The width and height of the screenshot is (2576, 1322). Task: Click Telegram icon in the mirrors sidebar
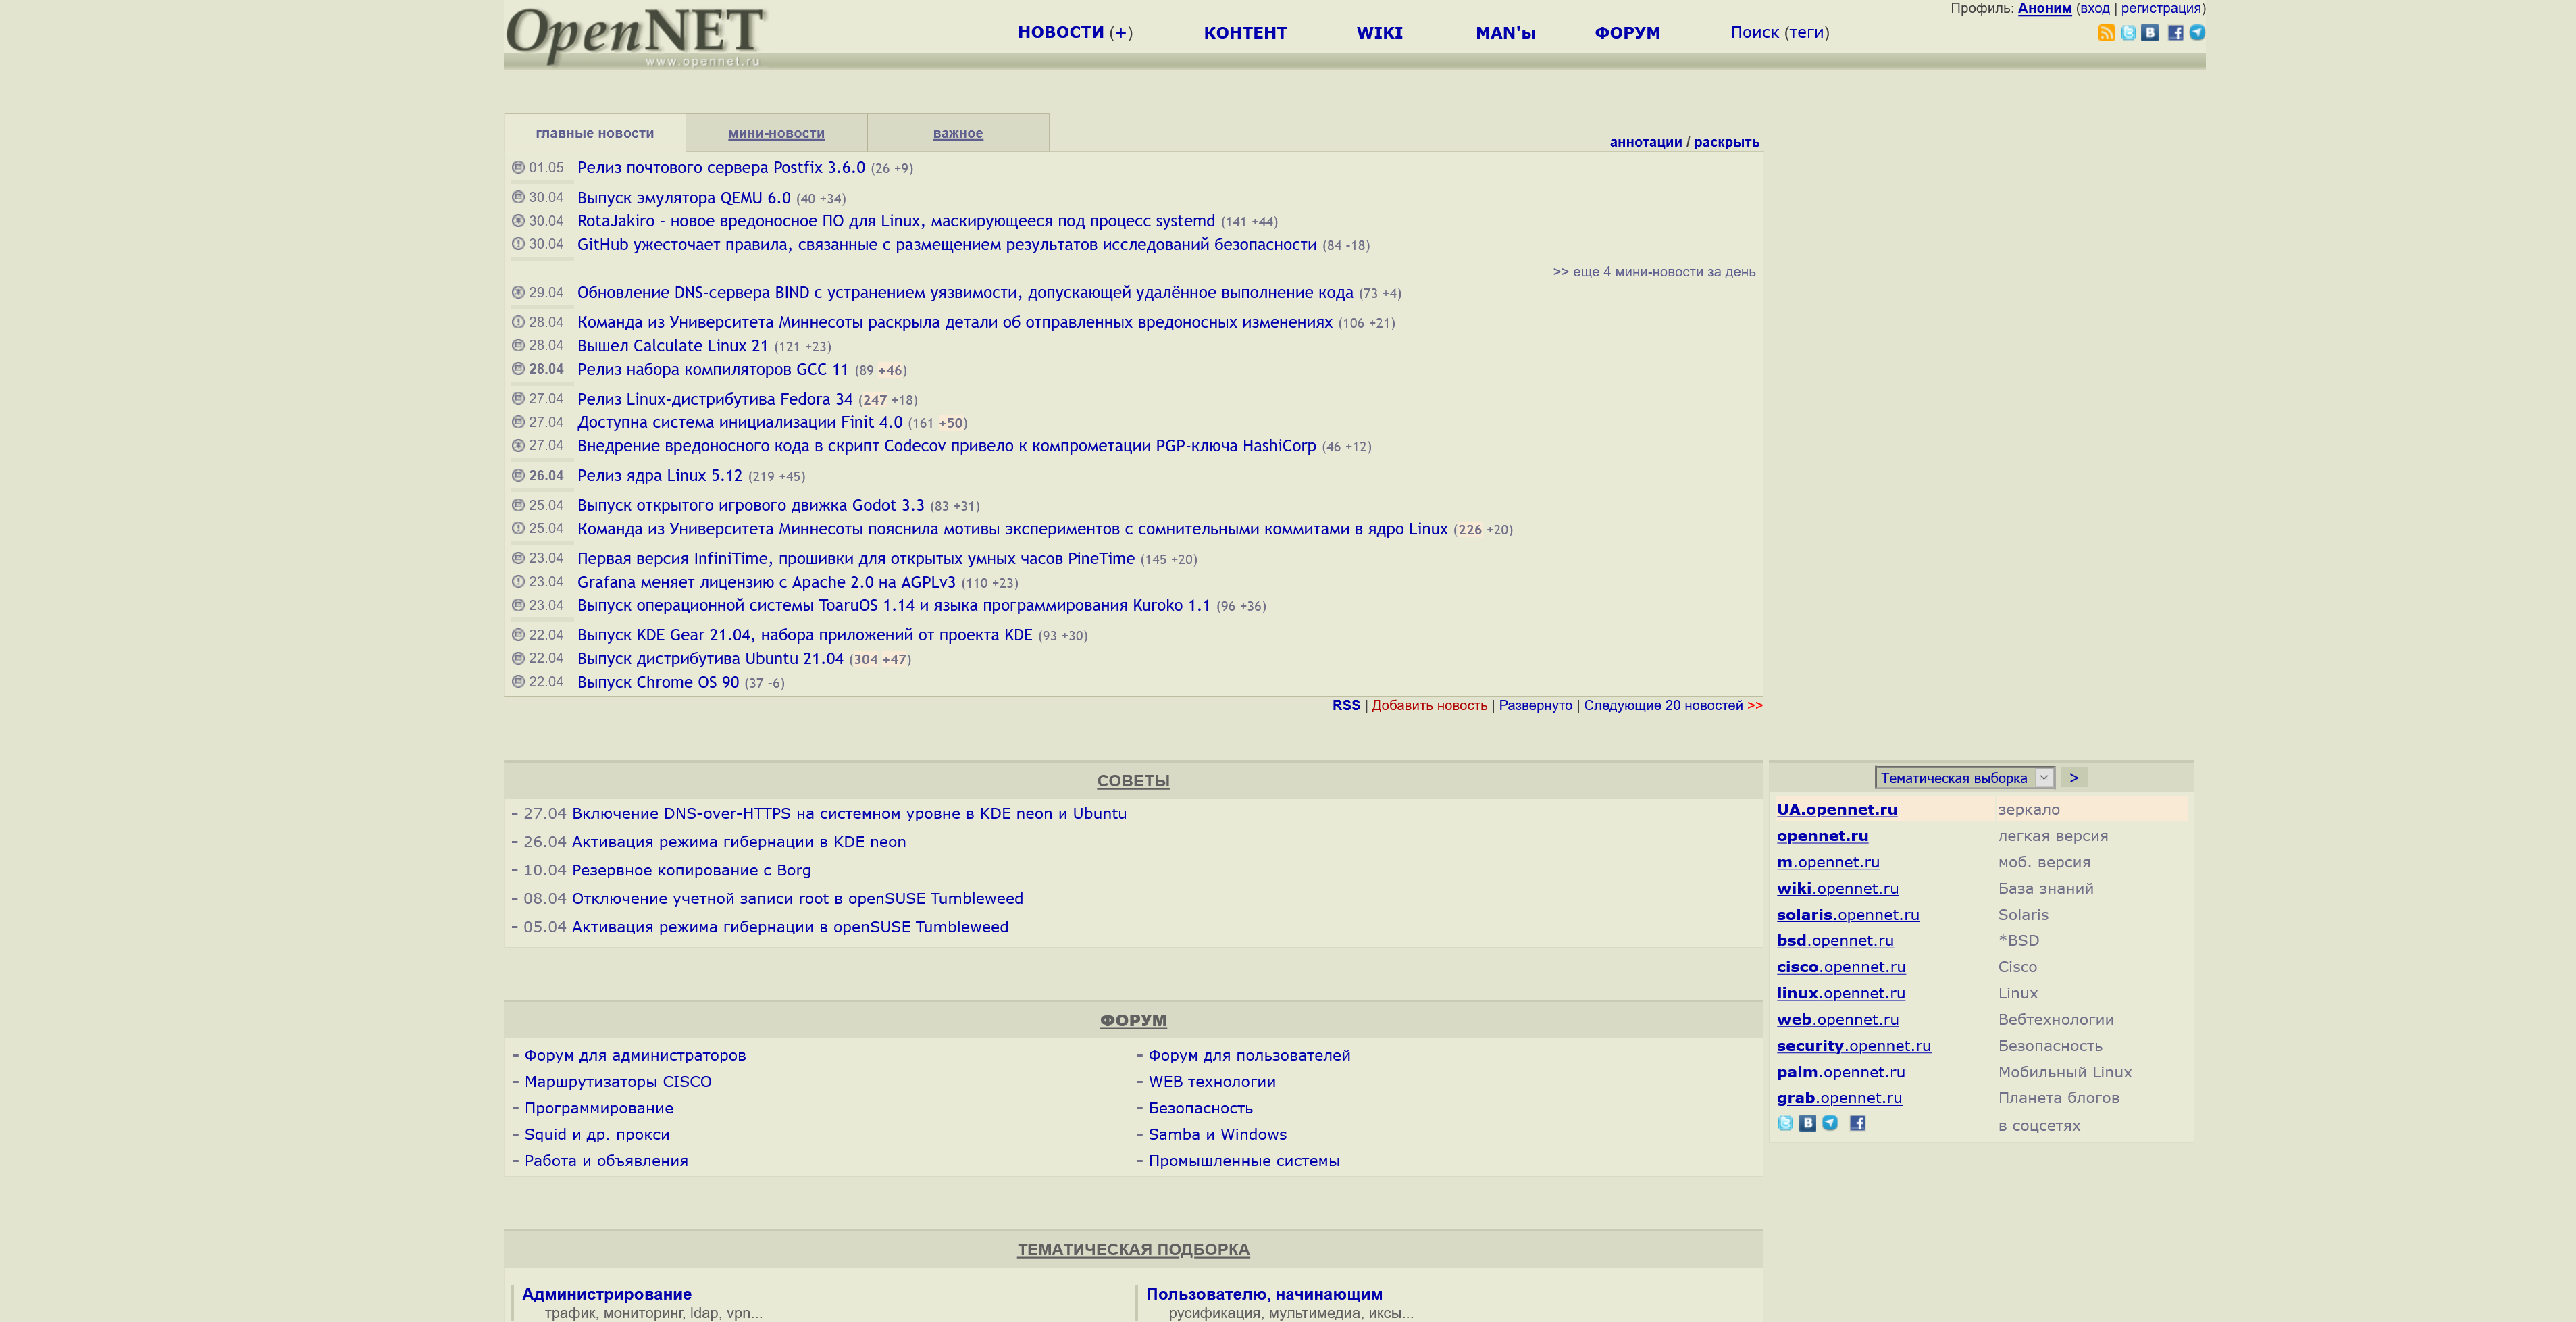pyautogui.click(x=1830, y=1123)
